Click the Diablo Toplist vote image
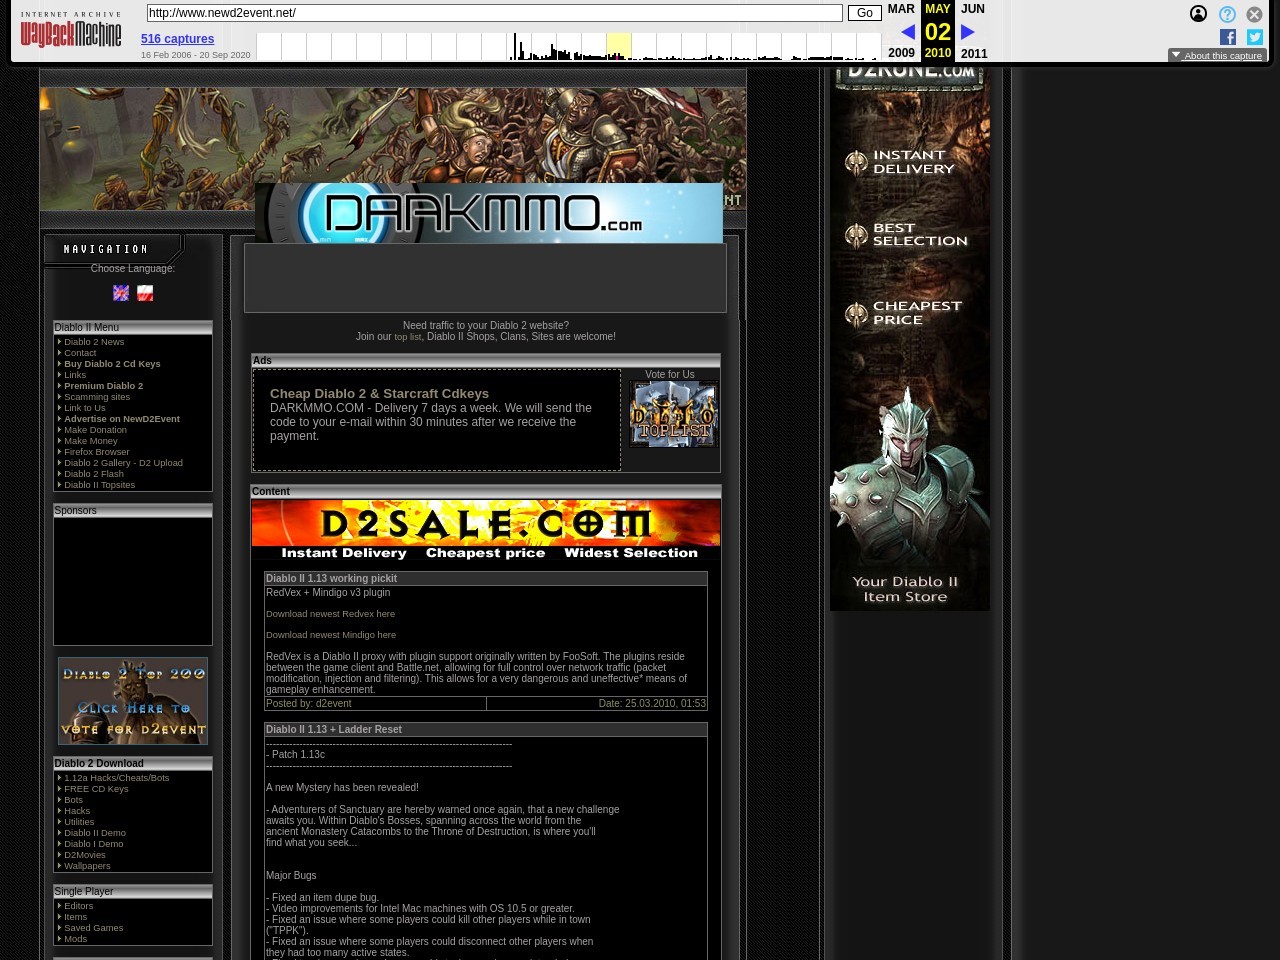Viewport: 1280px width, 960px height. click(673, 413)
